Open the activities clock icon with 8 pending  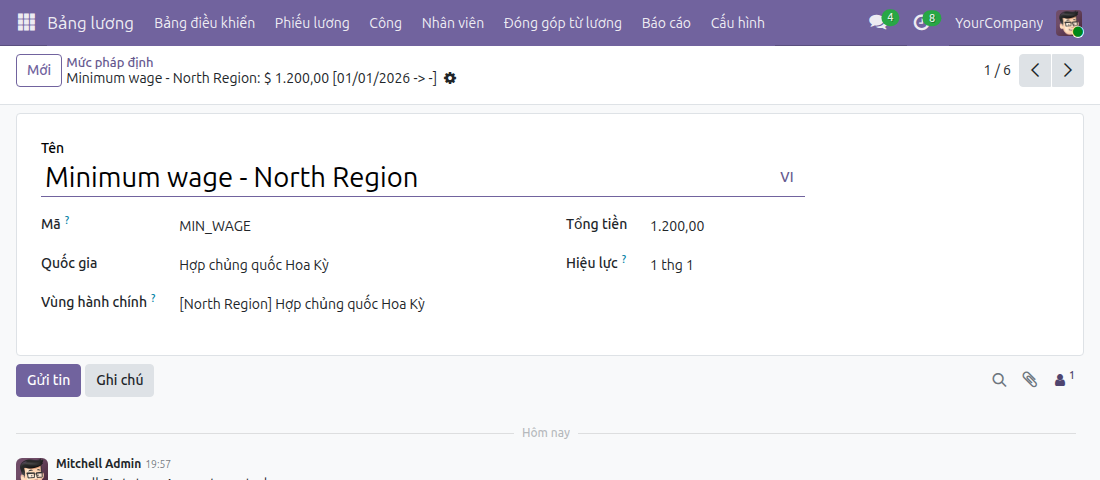(x=924, y=22)
